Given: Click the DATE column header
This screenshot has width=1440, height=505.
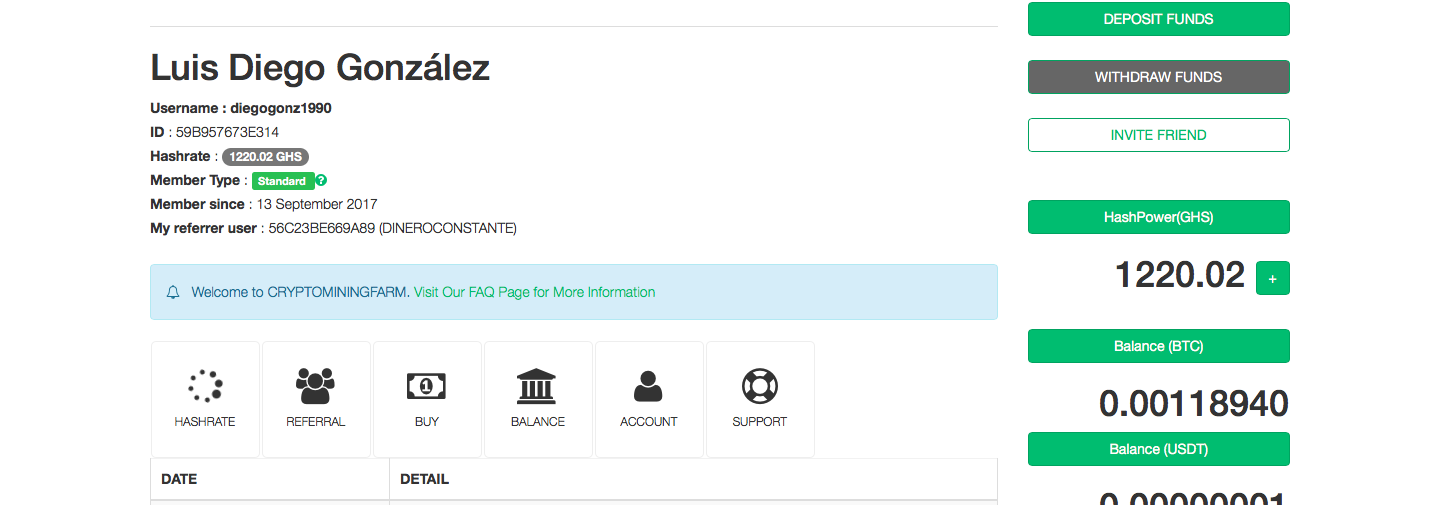Looking at the screenshot, I should click(179, 479).
